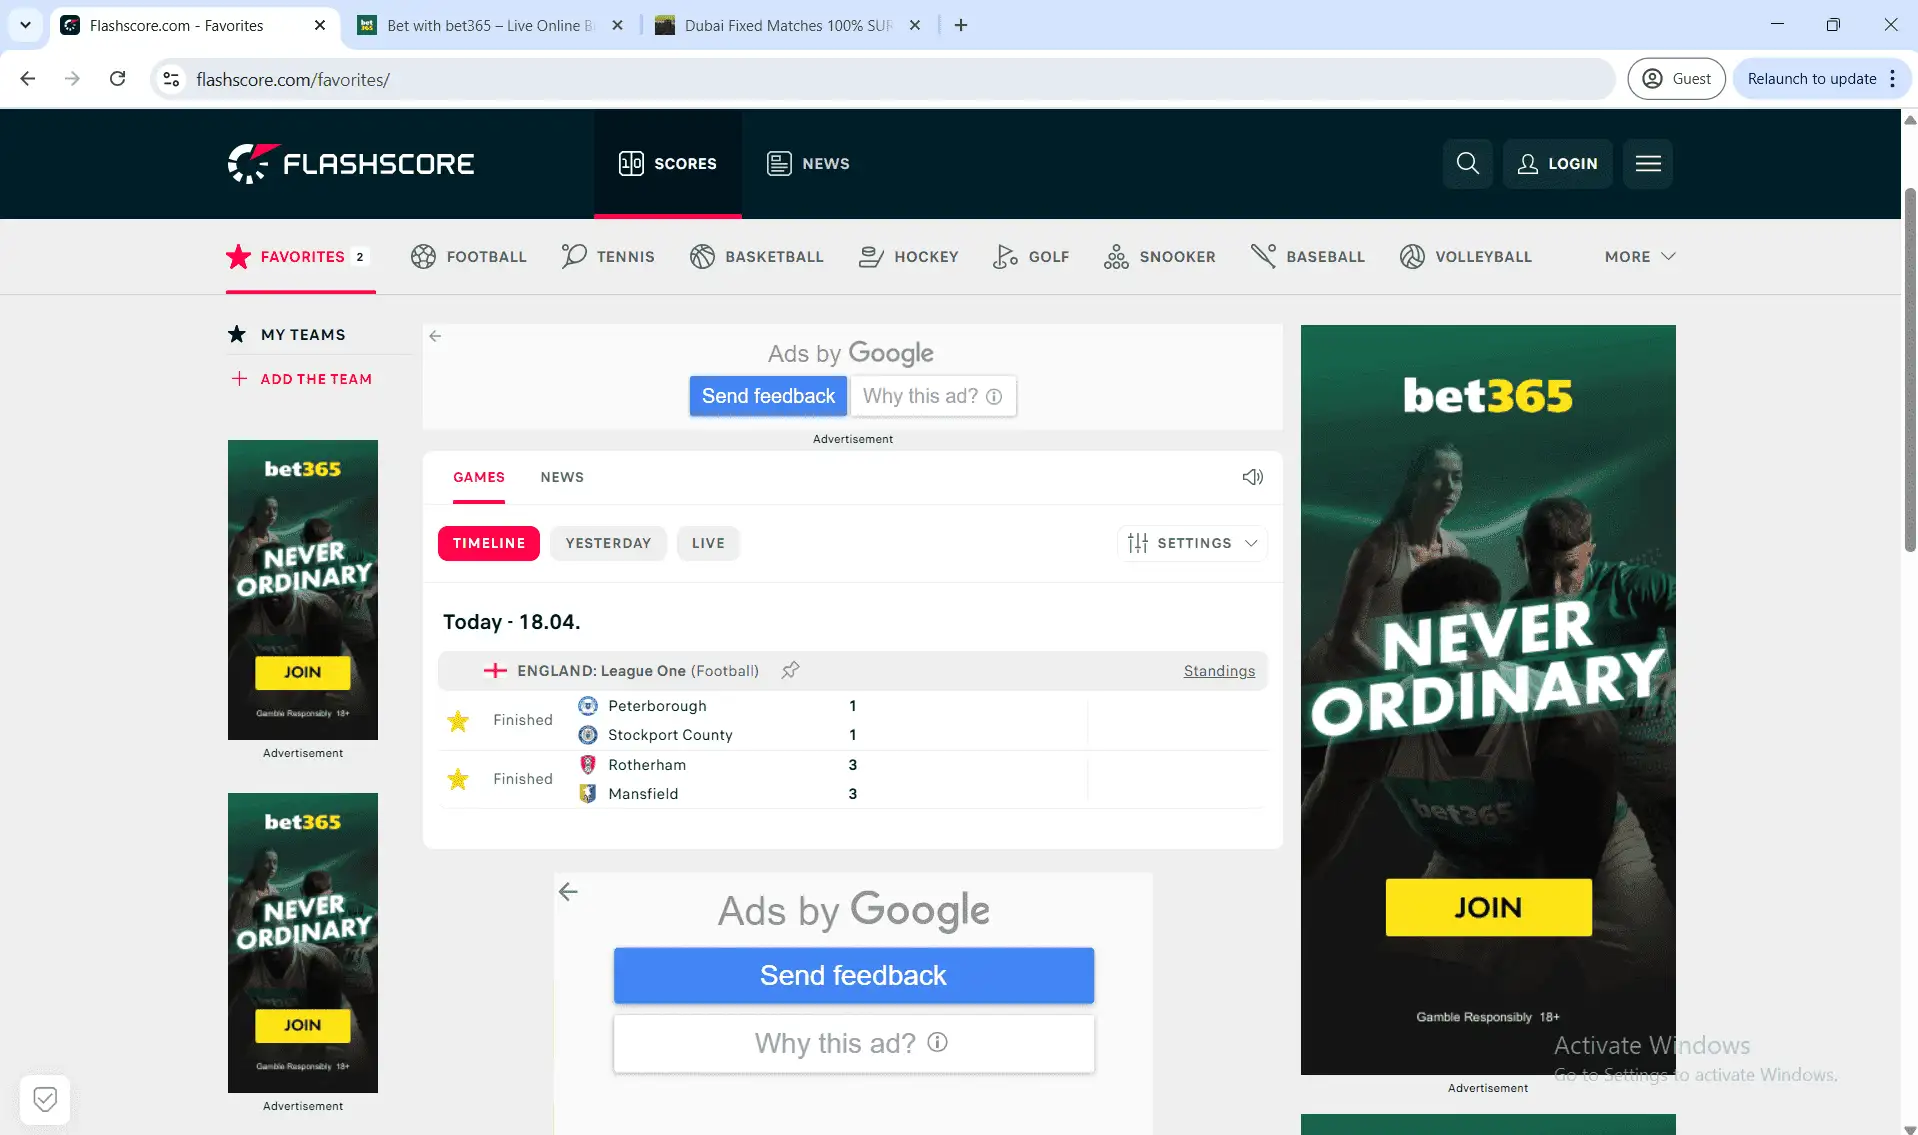This screenshot has width=1918, height=1135.
Task: Click the Relaunch to update button
Action: click(x=1814, y=78)
